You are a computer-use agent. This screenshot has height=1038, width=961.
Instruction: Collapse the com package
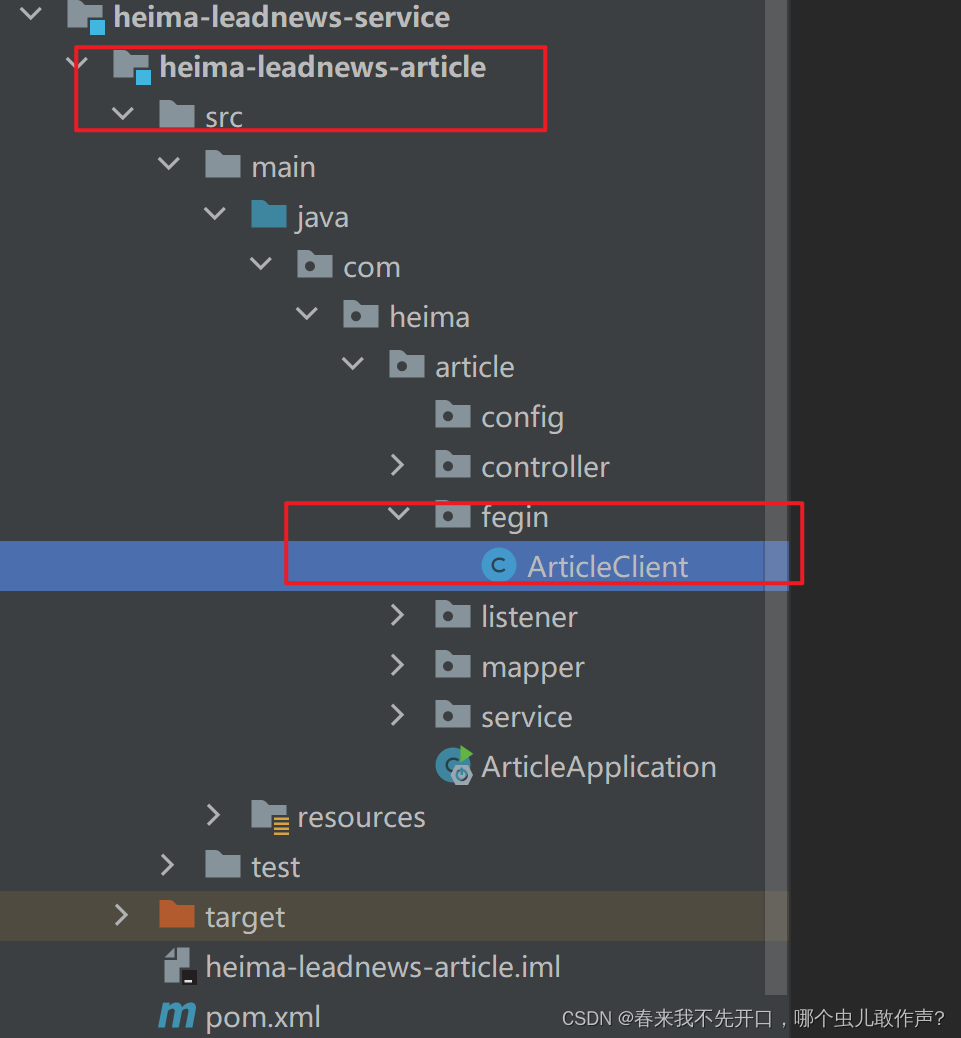coord(261,263)
